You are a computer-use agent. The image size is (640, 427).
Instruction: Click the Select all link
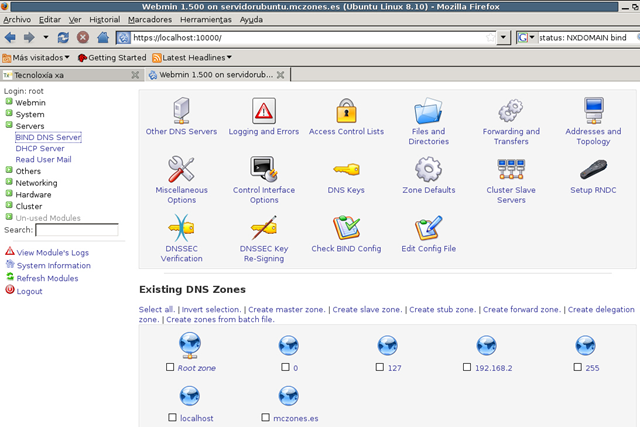click(x=157, y=309)
